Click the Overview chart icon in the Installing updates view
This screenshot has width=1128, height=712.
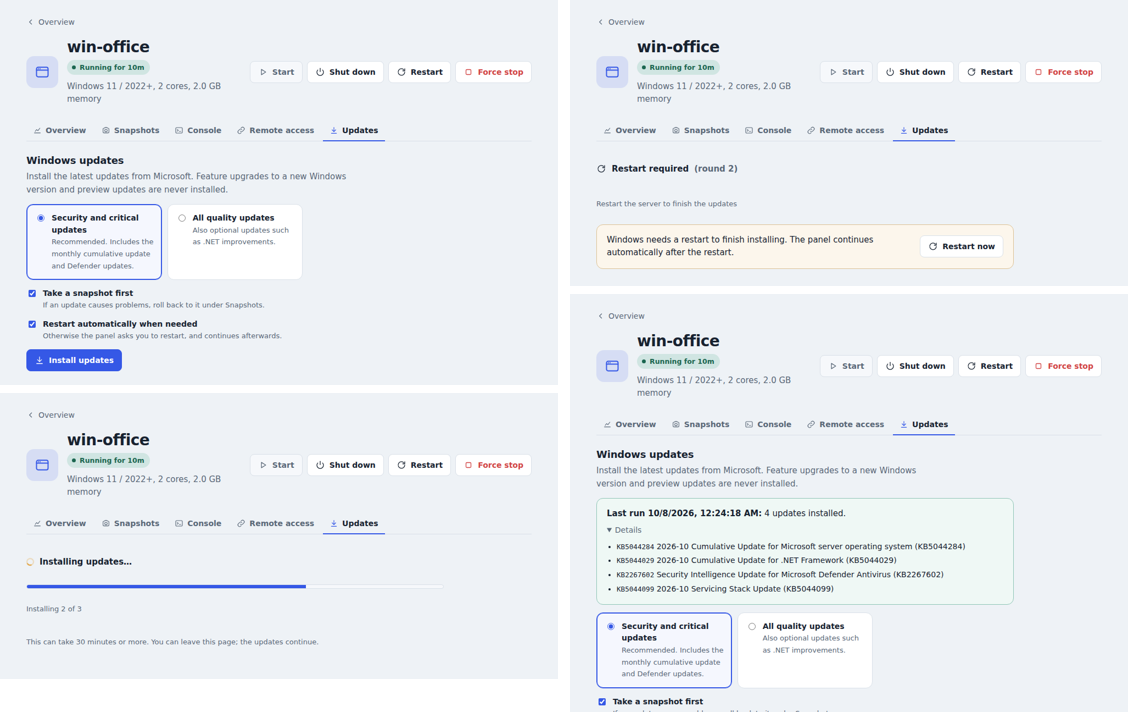coord(37,524)
